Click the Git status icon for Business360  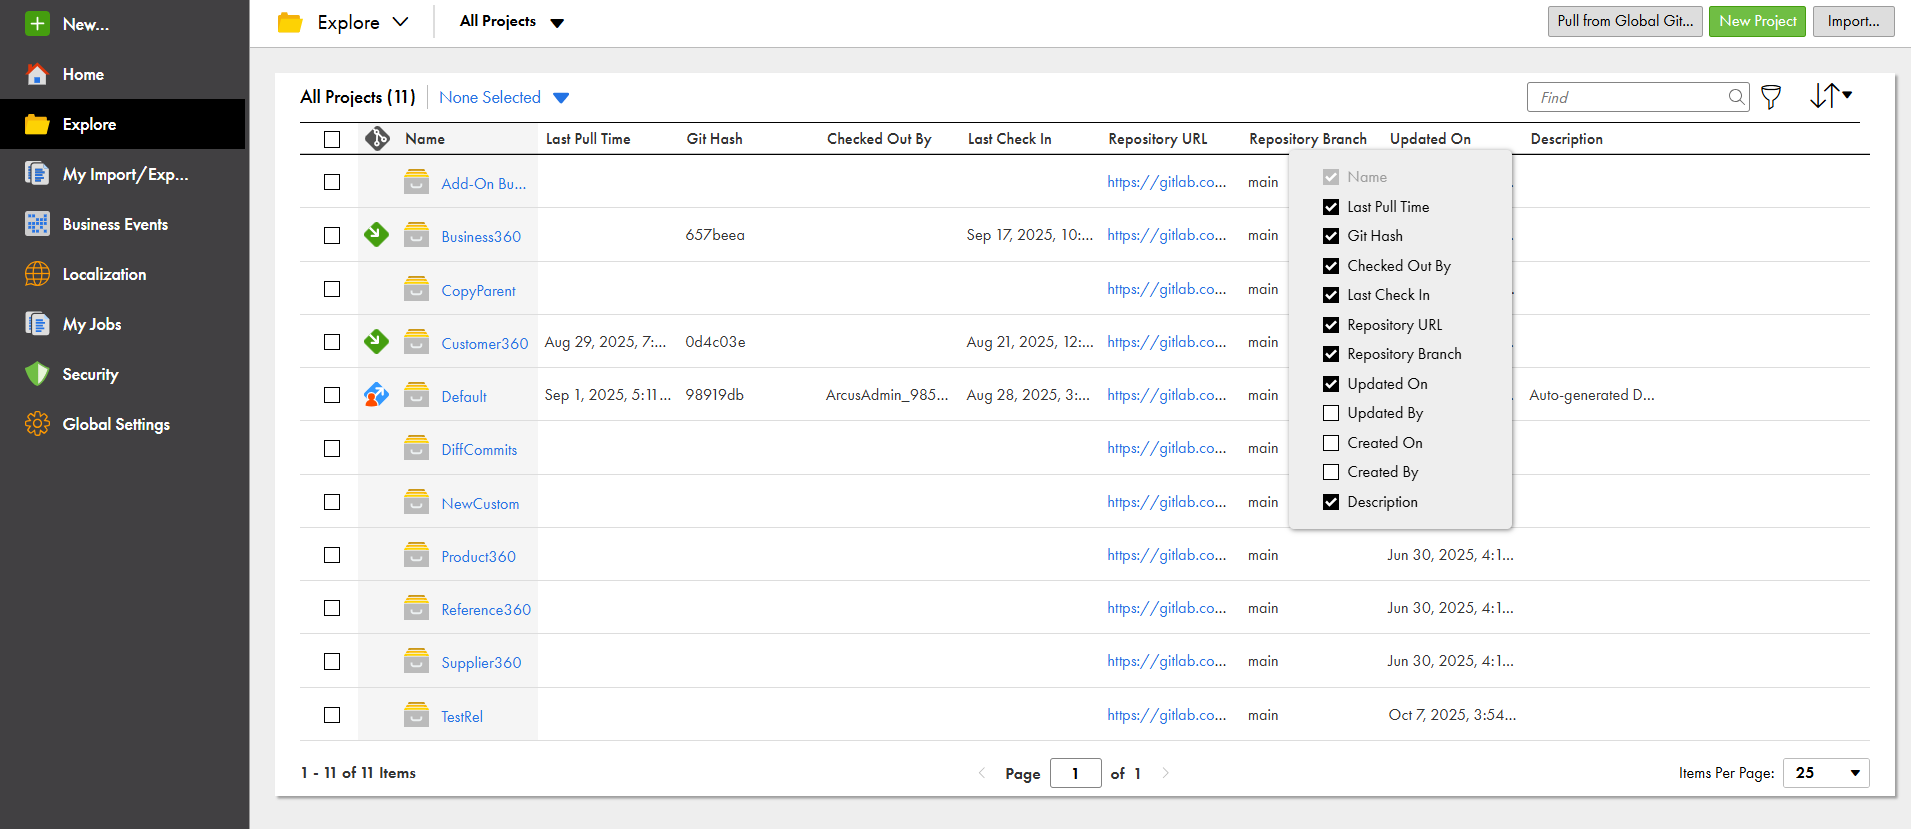(x=376, y=235)
